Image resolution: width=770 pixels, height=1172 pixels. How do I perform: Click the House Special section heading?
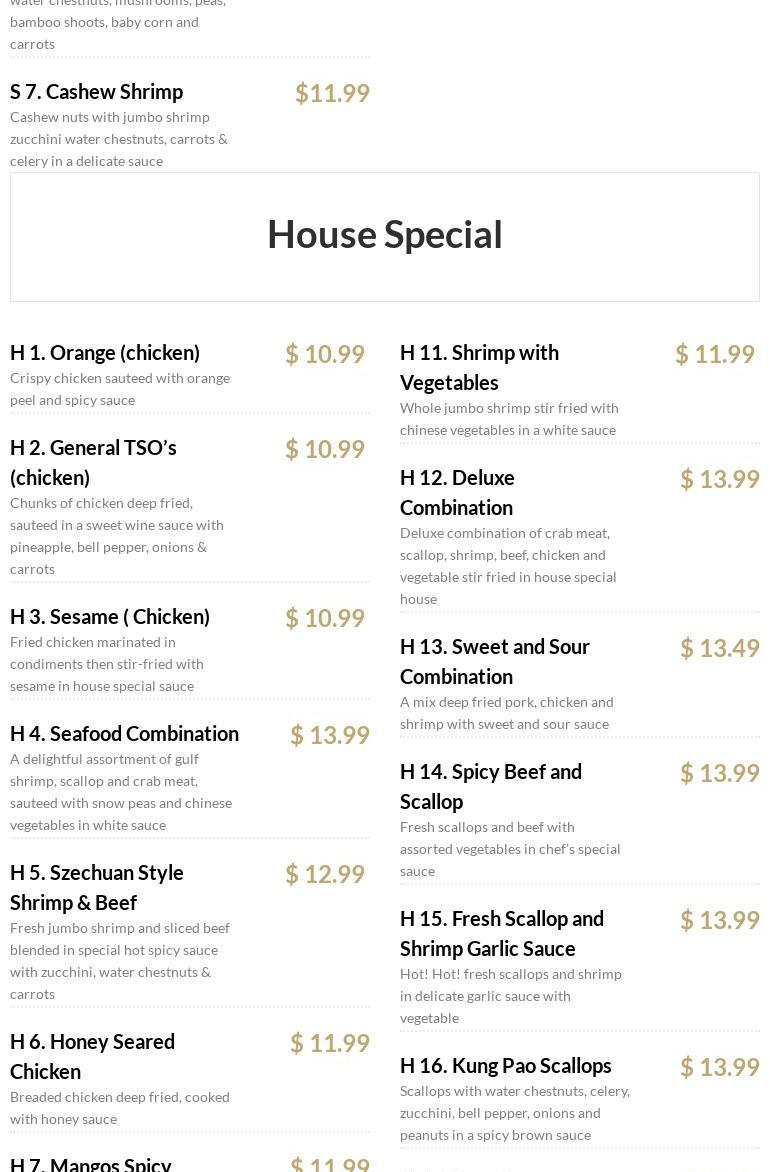(x=385, y=235)
